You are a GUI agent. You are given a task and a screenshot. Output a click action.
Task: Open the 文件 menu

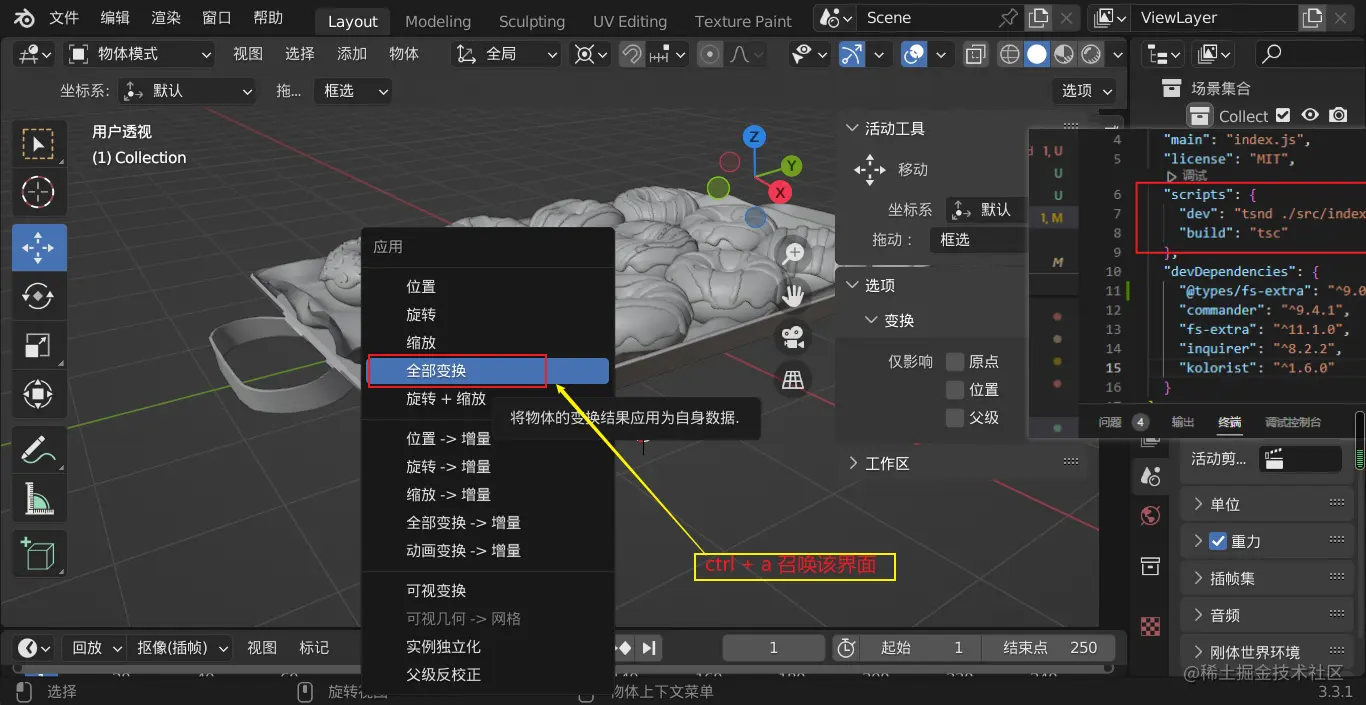[64, 18]
